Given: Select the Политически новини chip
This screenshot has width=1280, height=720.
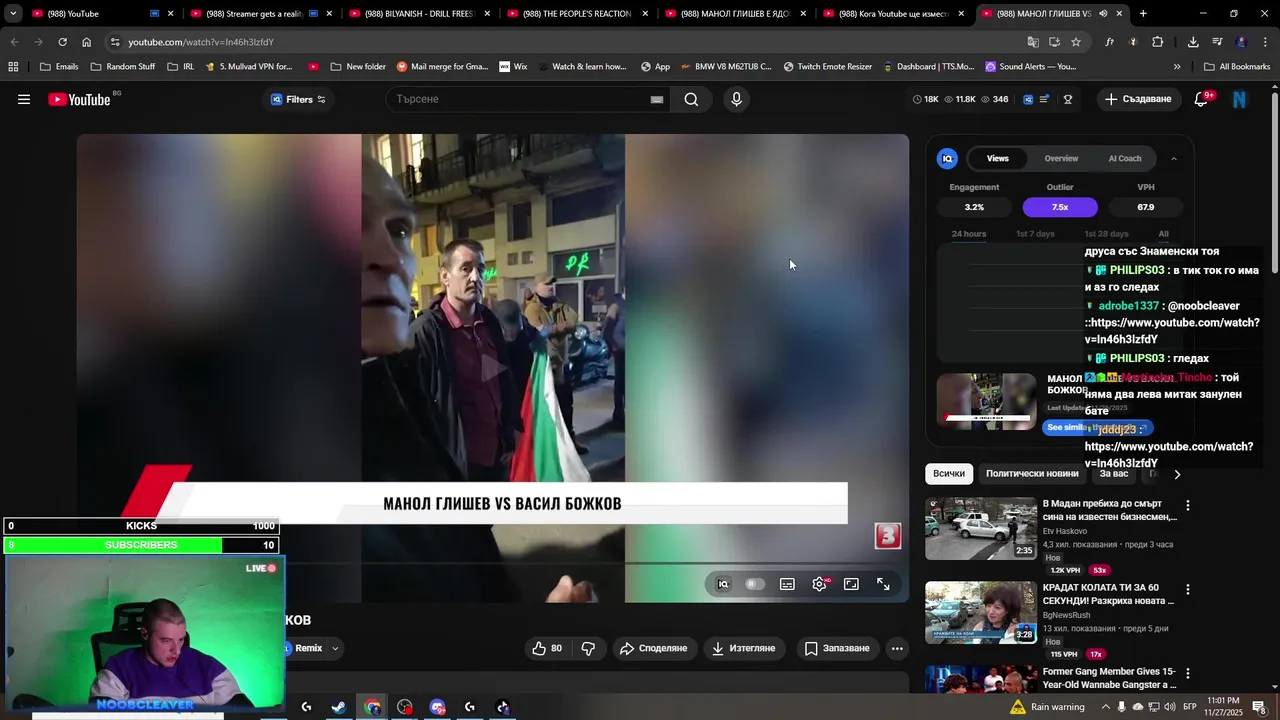Looking at the screenshot, I should click(1032, 474).
